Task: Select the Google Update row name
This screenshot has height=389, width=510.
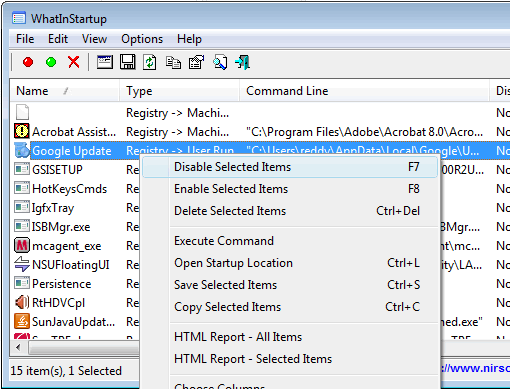Action: click(72, 151)
